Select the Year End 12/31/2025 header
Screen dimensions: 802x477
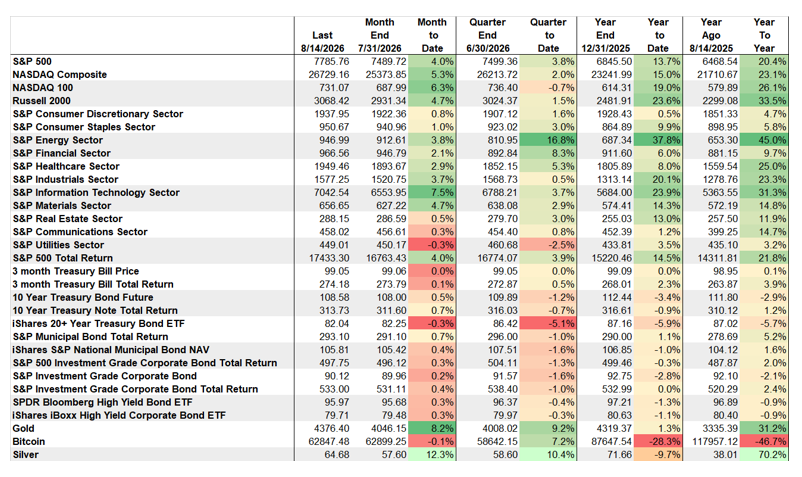[606, 35]
